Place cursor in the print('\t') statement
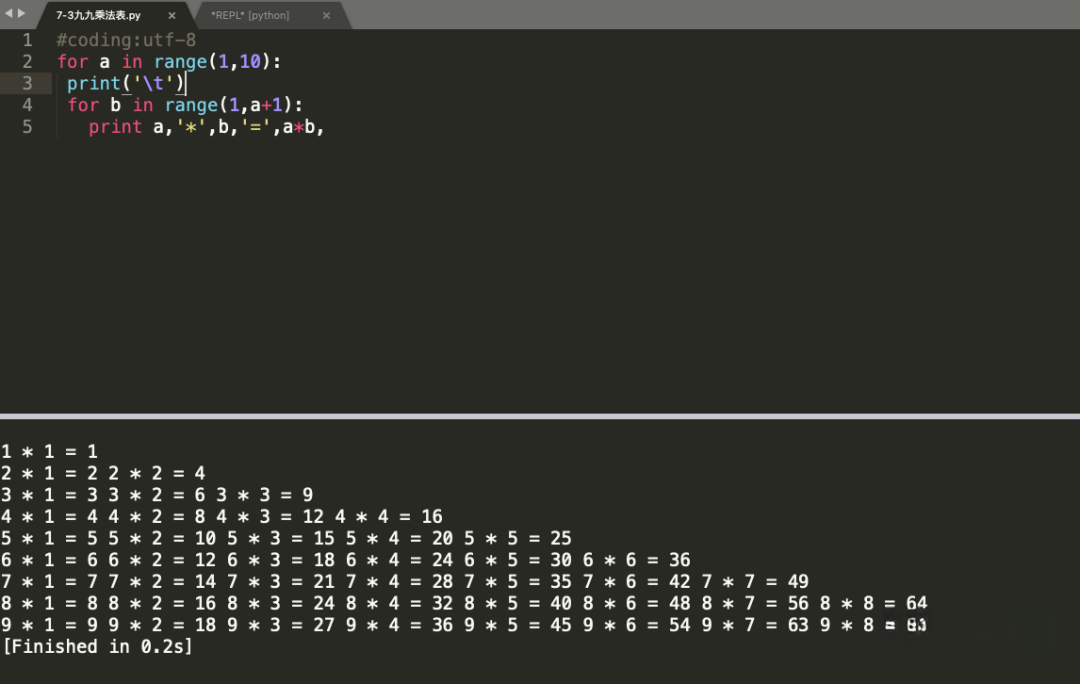 pos(126,84)
